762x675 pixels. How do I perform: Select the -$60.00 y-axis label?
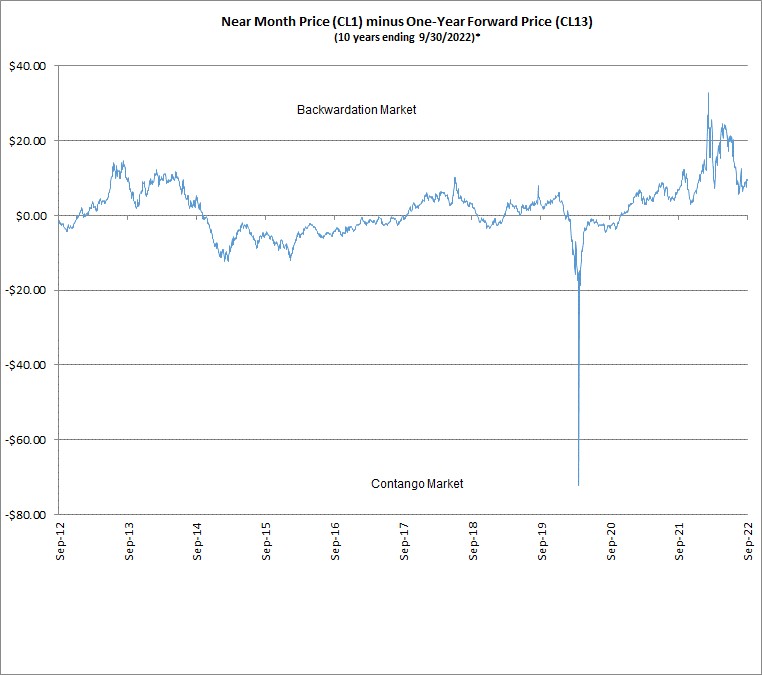[x=26, y=440]
